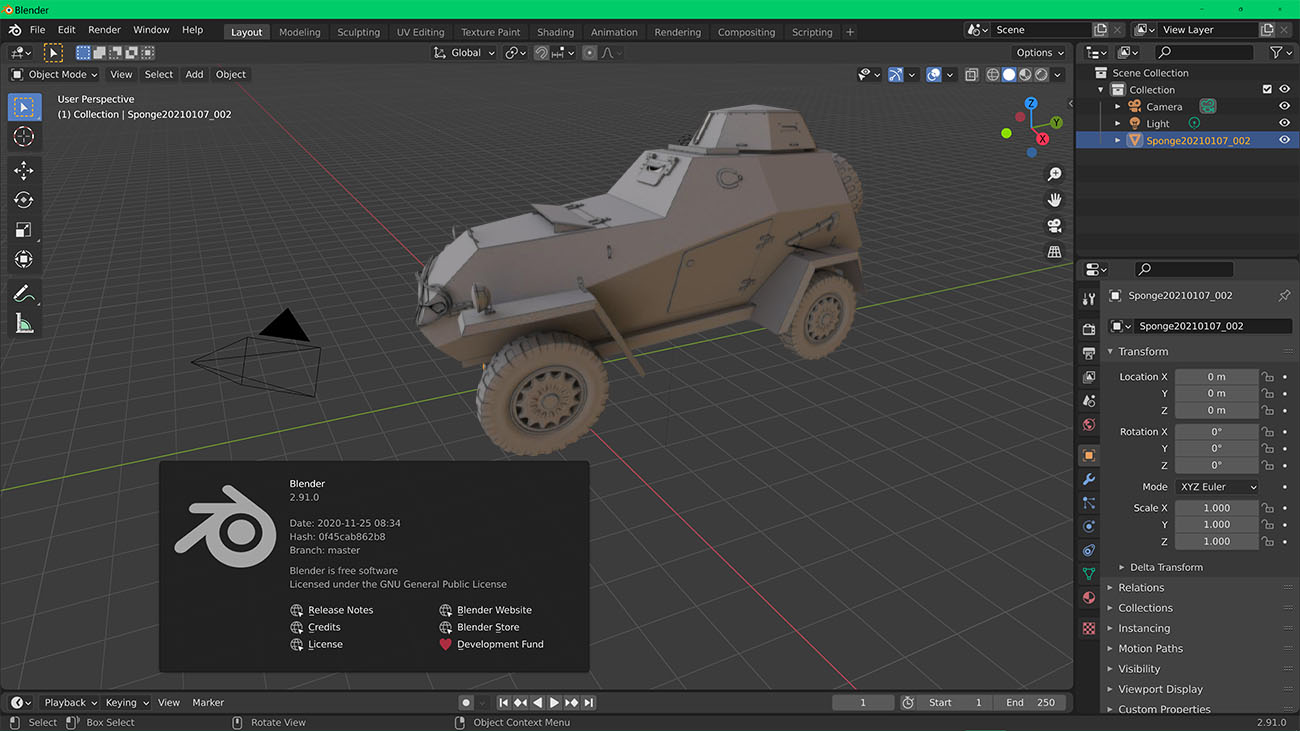Click the Location X value field
The height and width of the screenshot is (732, 1300).
point(1216,376)
